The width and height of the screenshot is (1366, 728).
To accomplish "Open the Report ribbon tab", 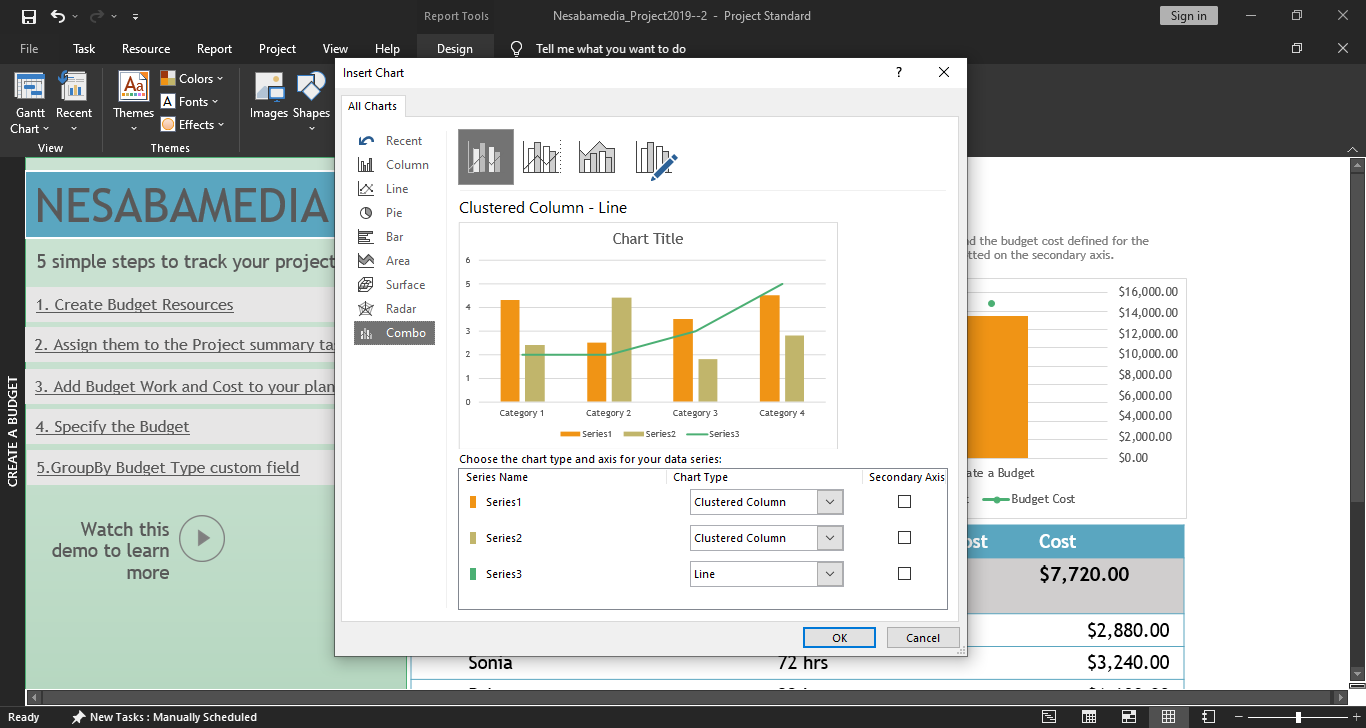I will pos(214,48).
